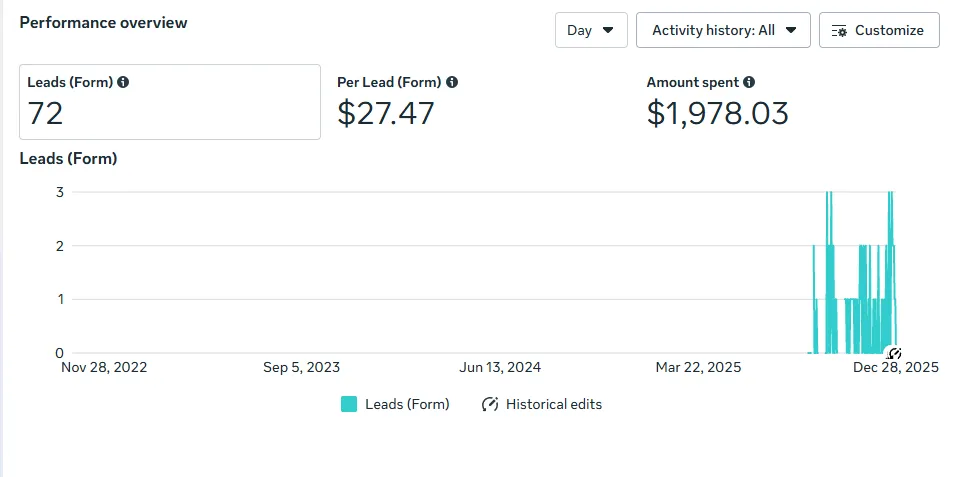954x477 pixels.
Task: Click the Nov 28, 2022 axis label
Action: (104, 368)
